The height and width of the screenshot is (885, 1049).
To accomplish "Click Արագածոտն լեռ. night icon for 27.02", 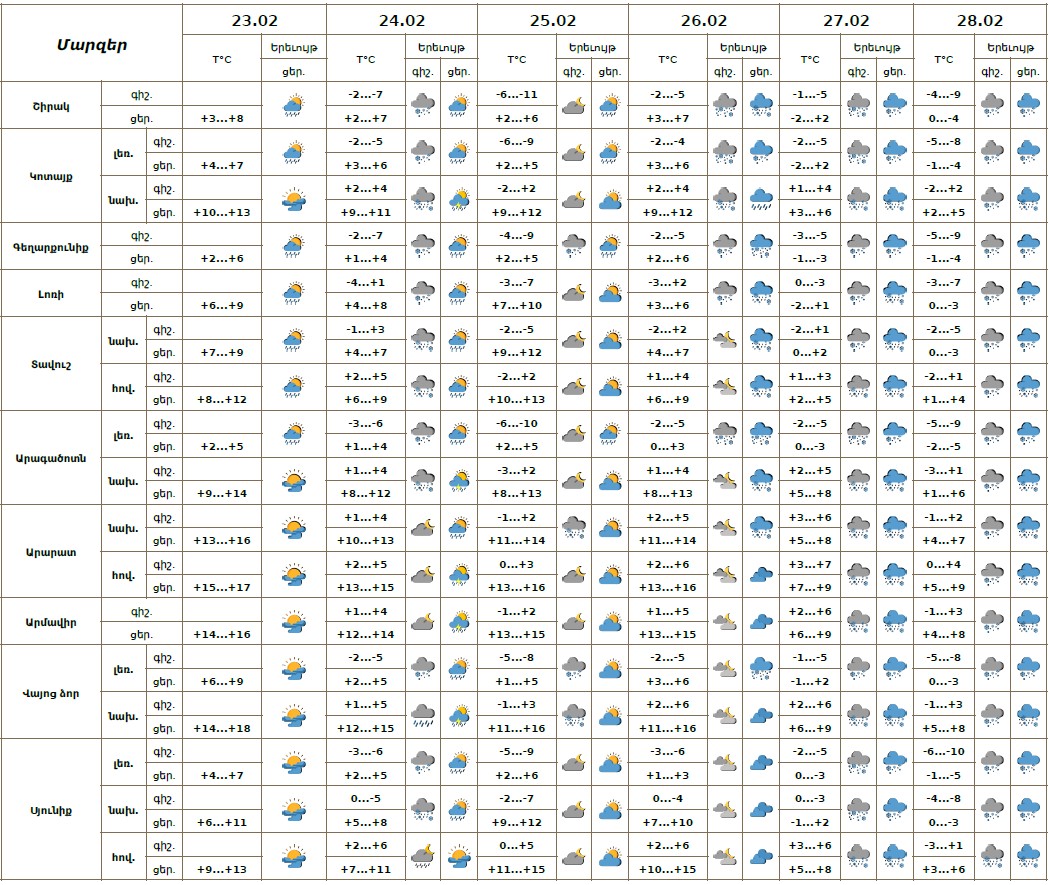I will (x=858, y=433).
